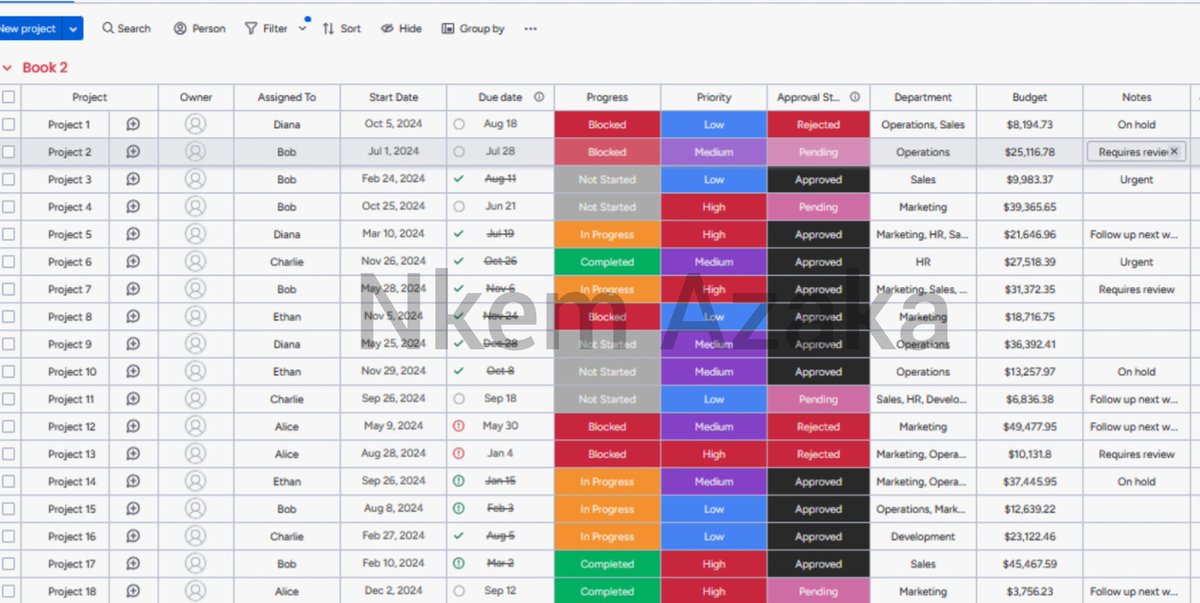The height and width of the screenshot is (603, 1200).
Task: Toggle the select-all checkbox in header
Action: [9, 97]
